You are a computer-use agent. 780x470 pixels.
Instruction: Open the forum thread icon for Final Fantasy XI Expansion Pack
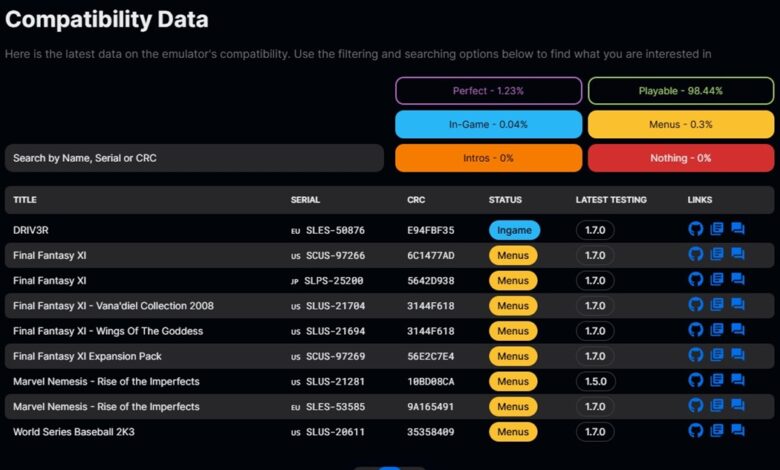point(737,355)
